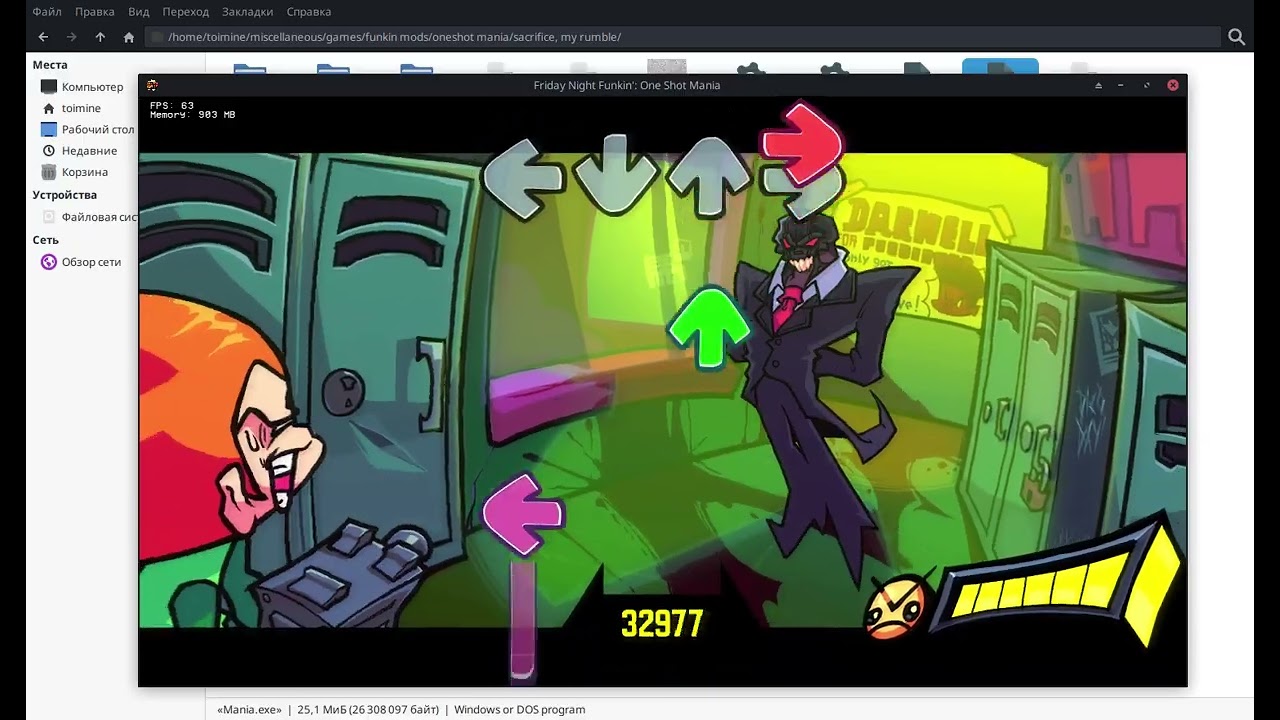Click the red right arrow note
This screenshot has height=720, width=1280.
tap(802, 145)
